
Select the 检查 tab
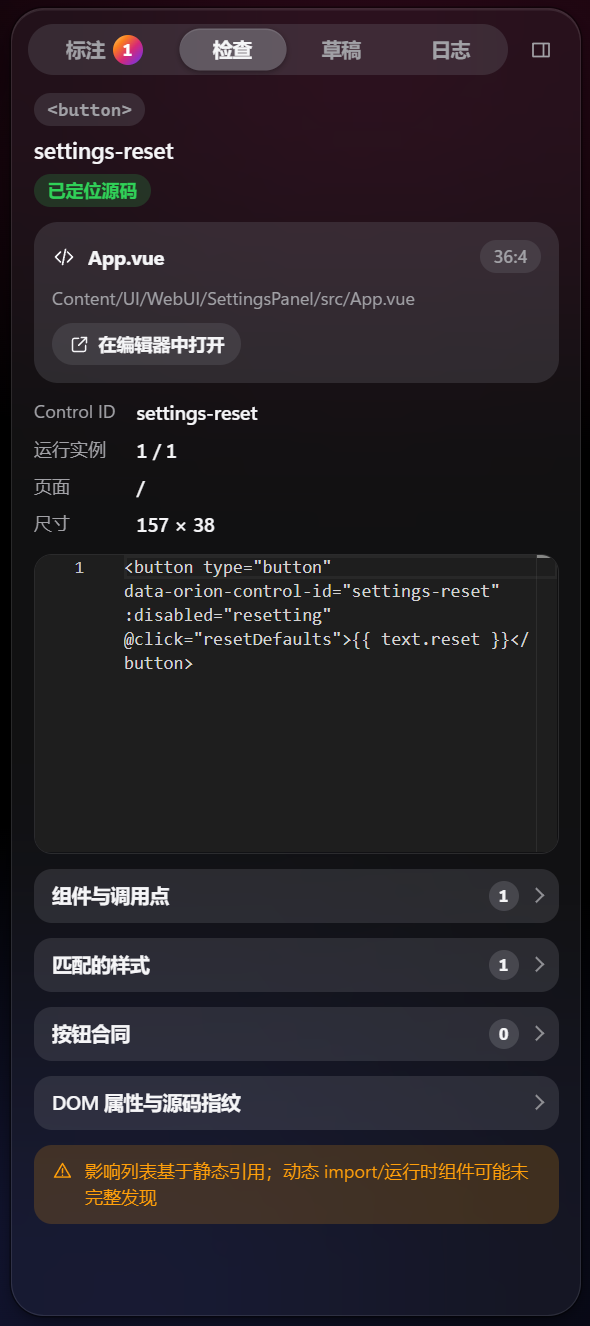click(x=233, y=50)
